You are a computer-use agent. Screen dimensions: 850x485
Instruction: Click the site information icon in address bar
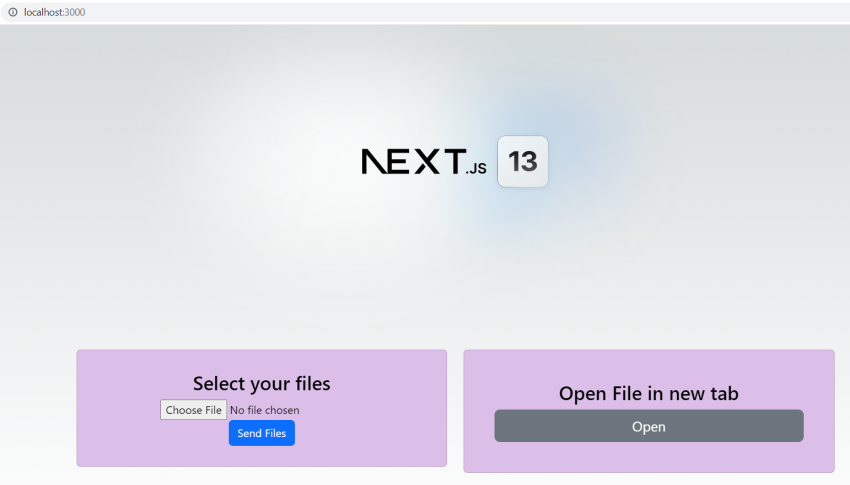pyautogui.click(x=12, y=12)
